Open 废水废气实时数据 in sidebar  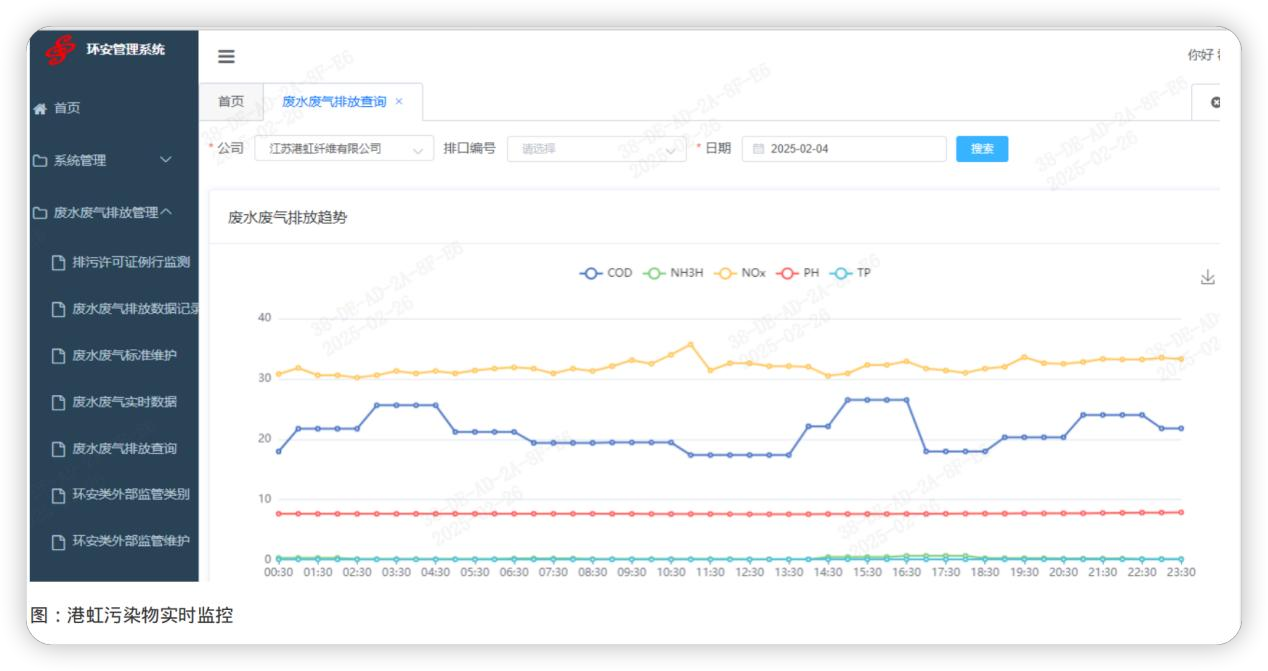pyautogui.click(x=124, y=402)
